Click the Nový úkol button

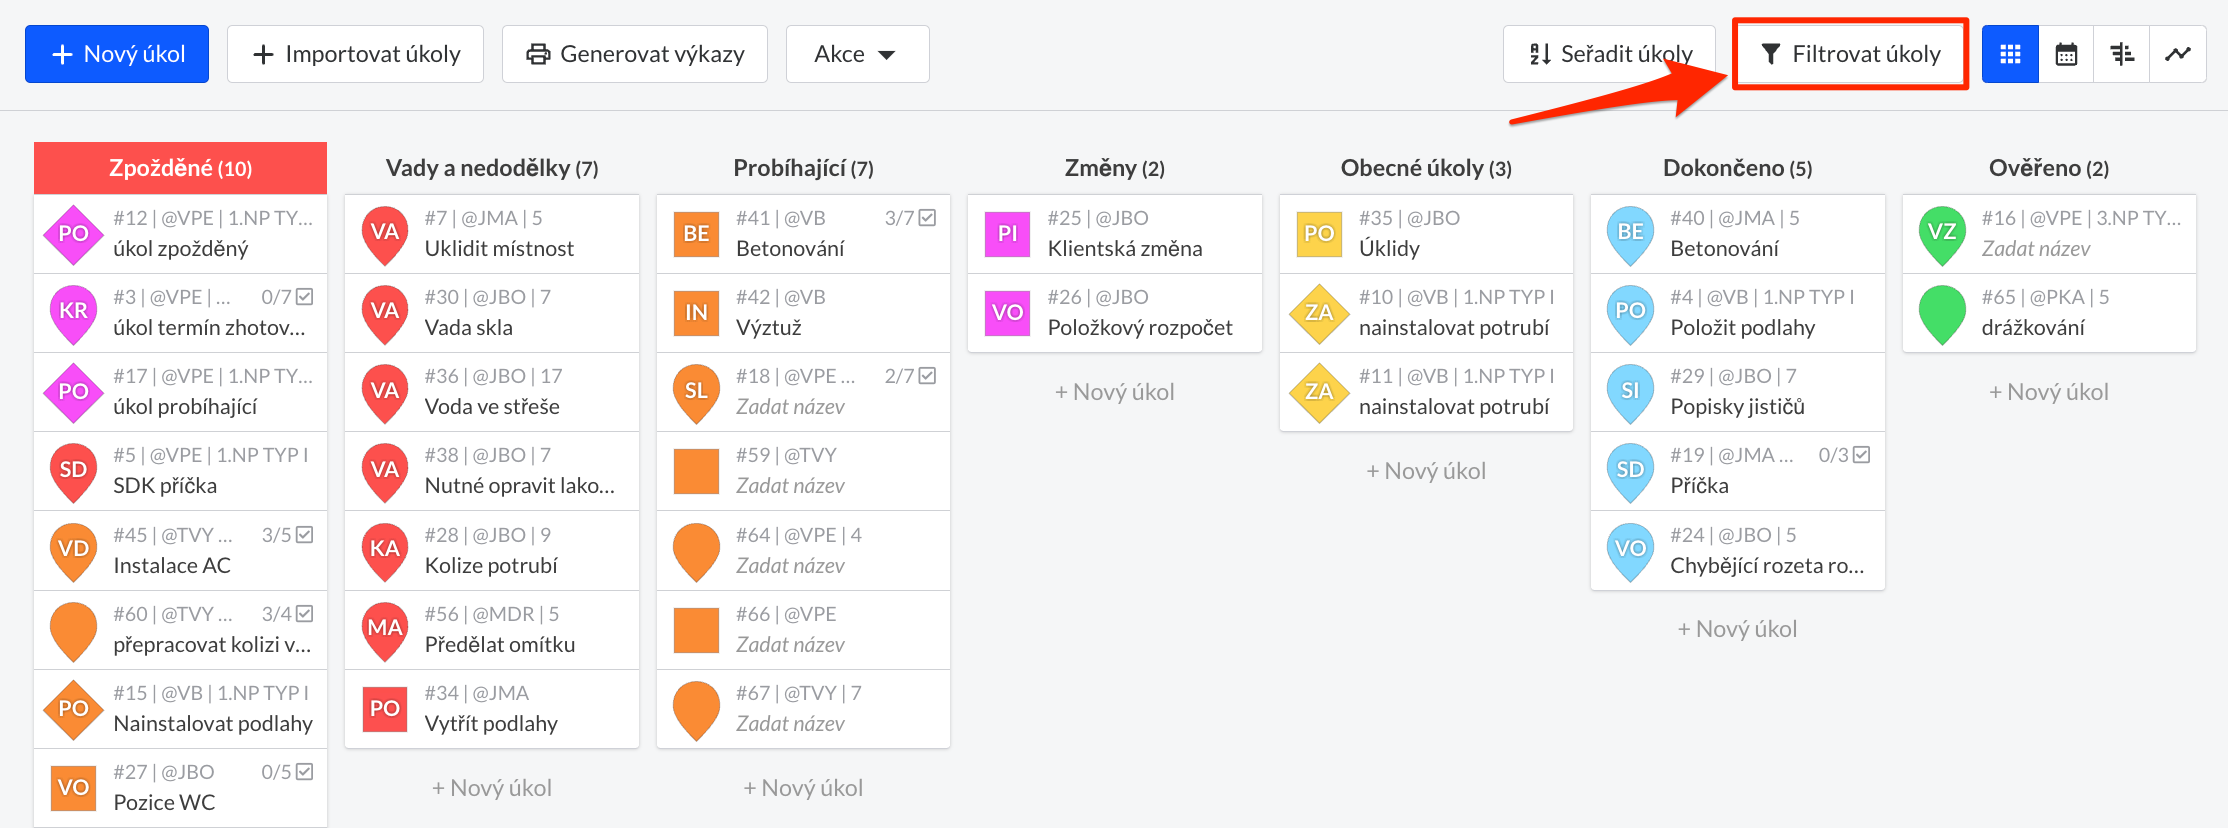click(x=117, y=54)
